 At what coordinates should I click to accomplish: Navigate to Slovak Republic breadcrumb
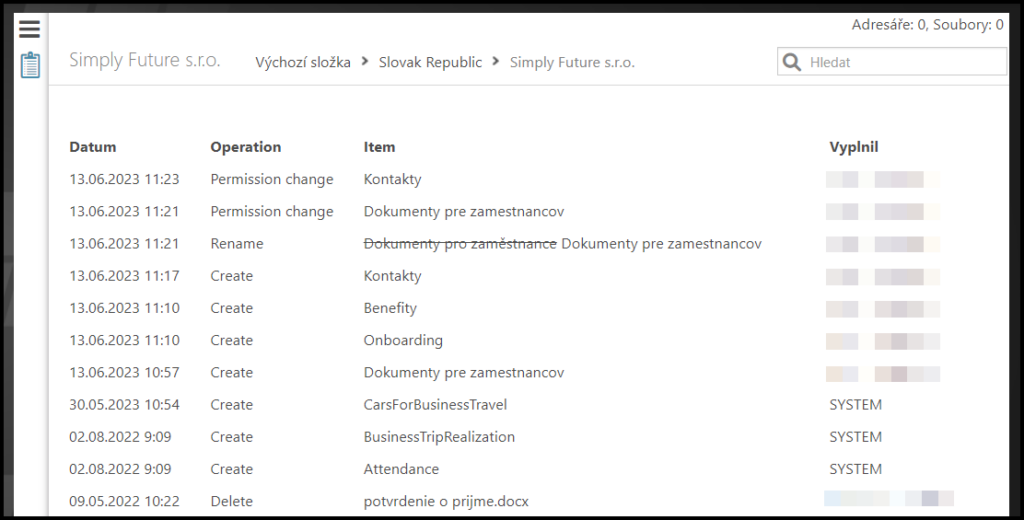pyautogui.click(x=430, y=62)
